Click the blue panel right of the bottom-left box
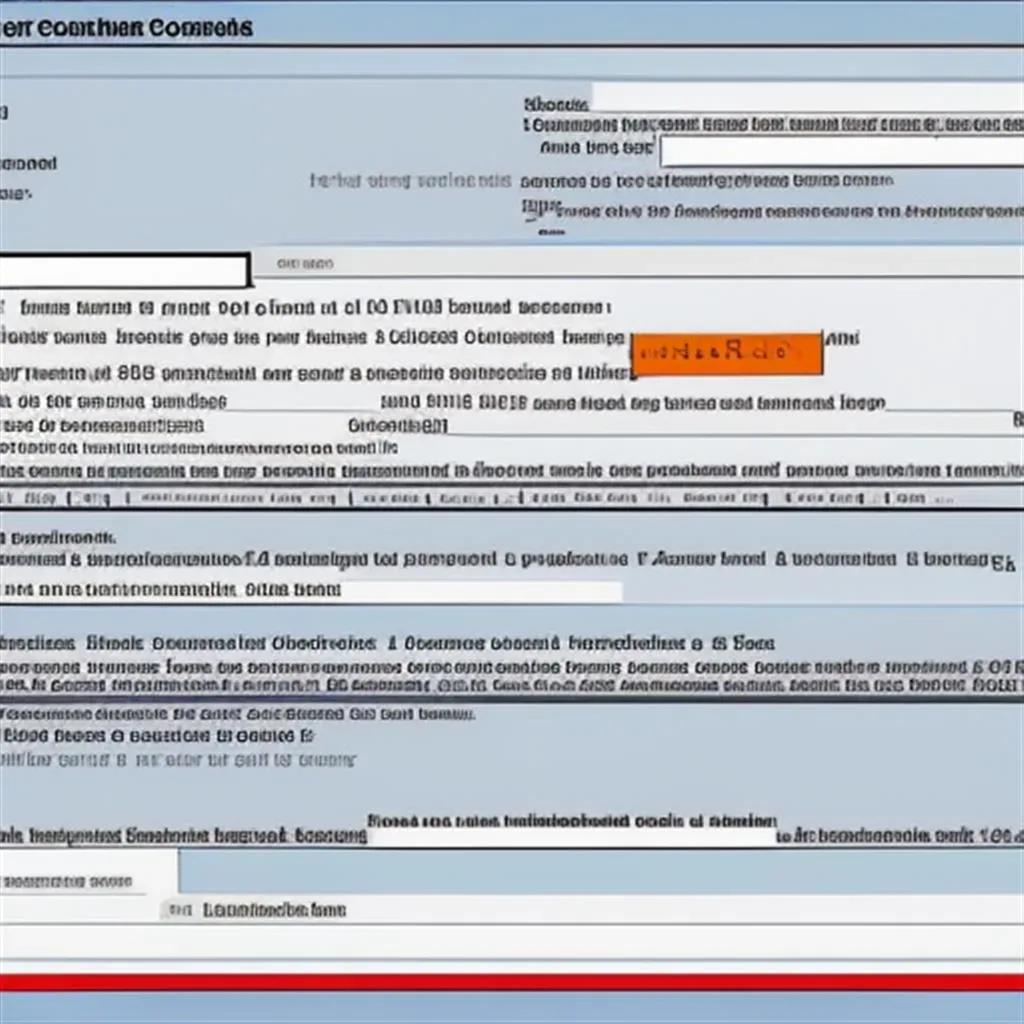 point(600,872)
